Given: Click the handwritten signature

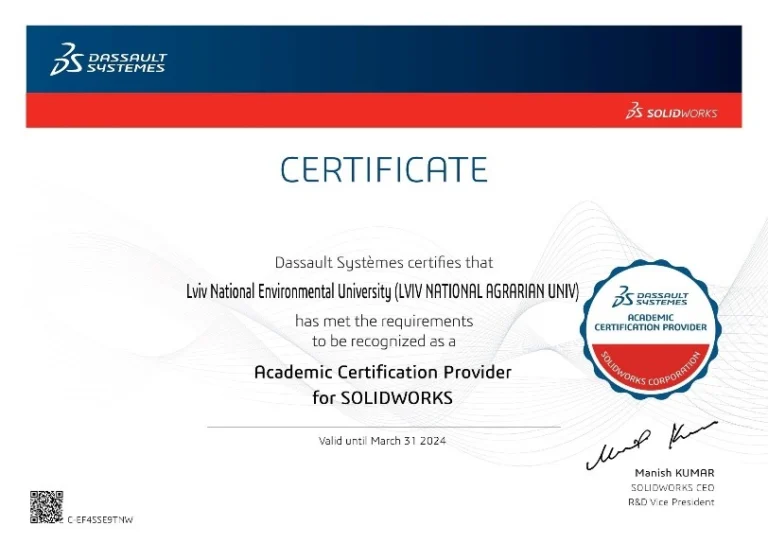Looking at the screenshot, I should pos(650,445).
